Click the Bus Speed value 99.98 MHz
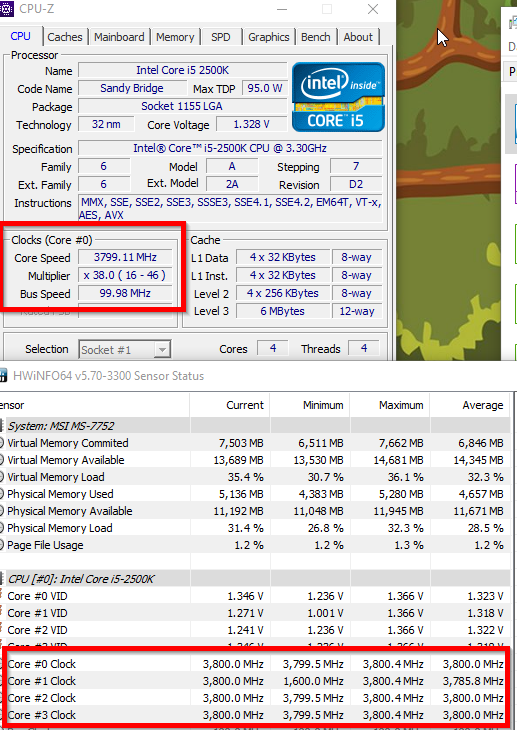 [125, 293]
